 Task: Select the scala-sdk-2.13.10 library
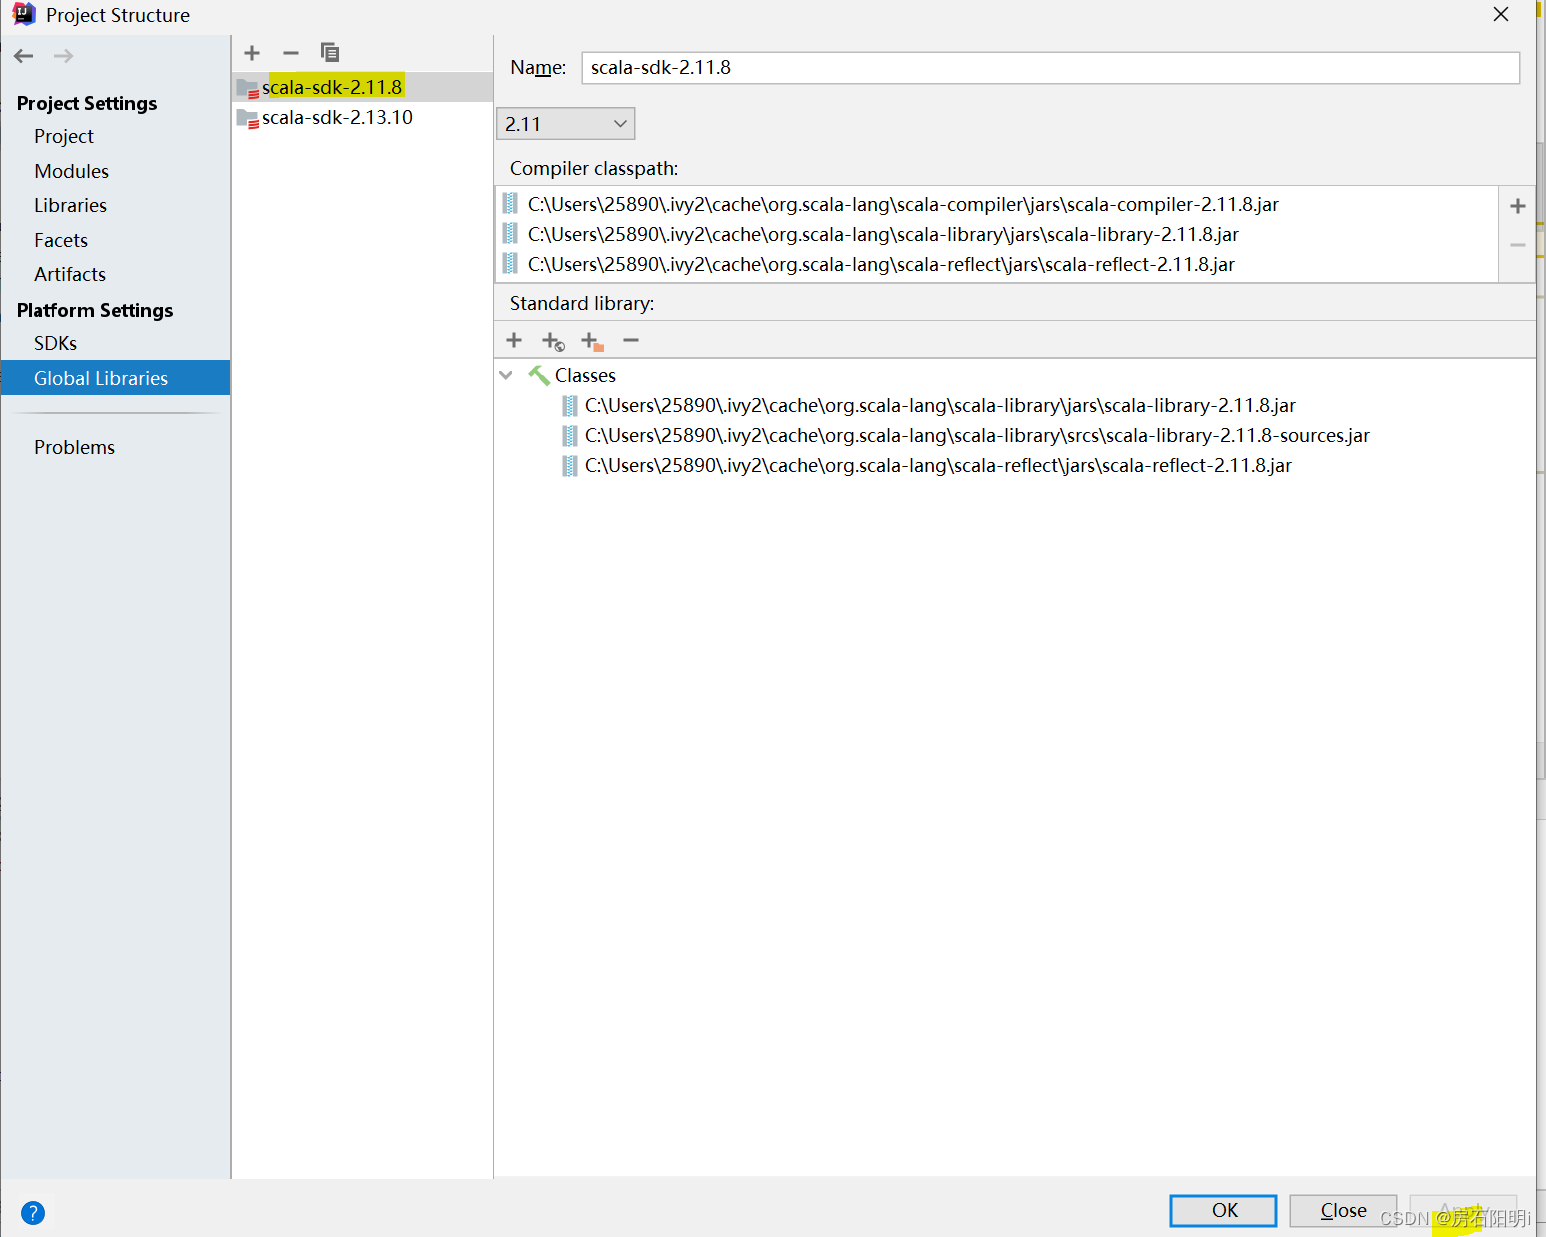coord(337,117)
